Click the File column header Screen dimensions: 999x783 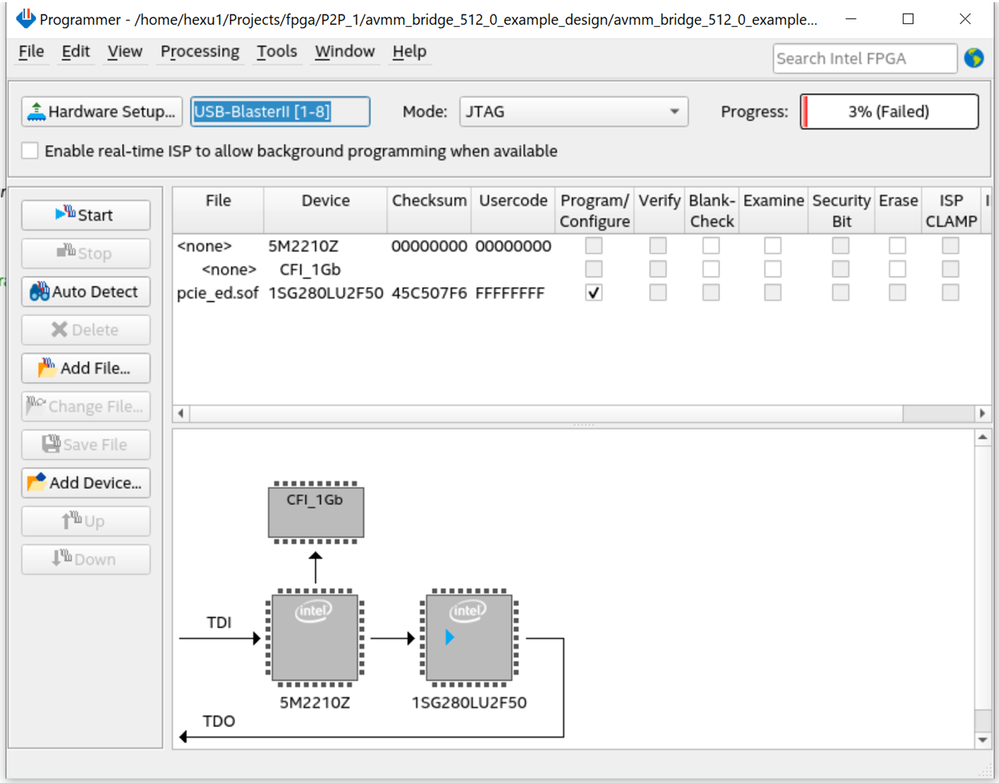pyautogui.click(x=218, y=210)
